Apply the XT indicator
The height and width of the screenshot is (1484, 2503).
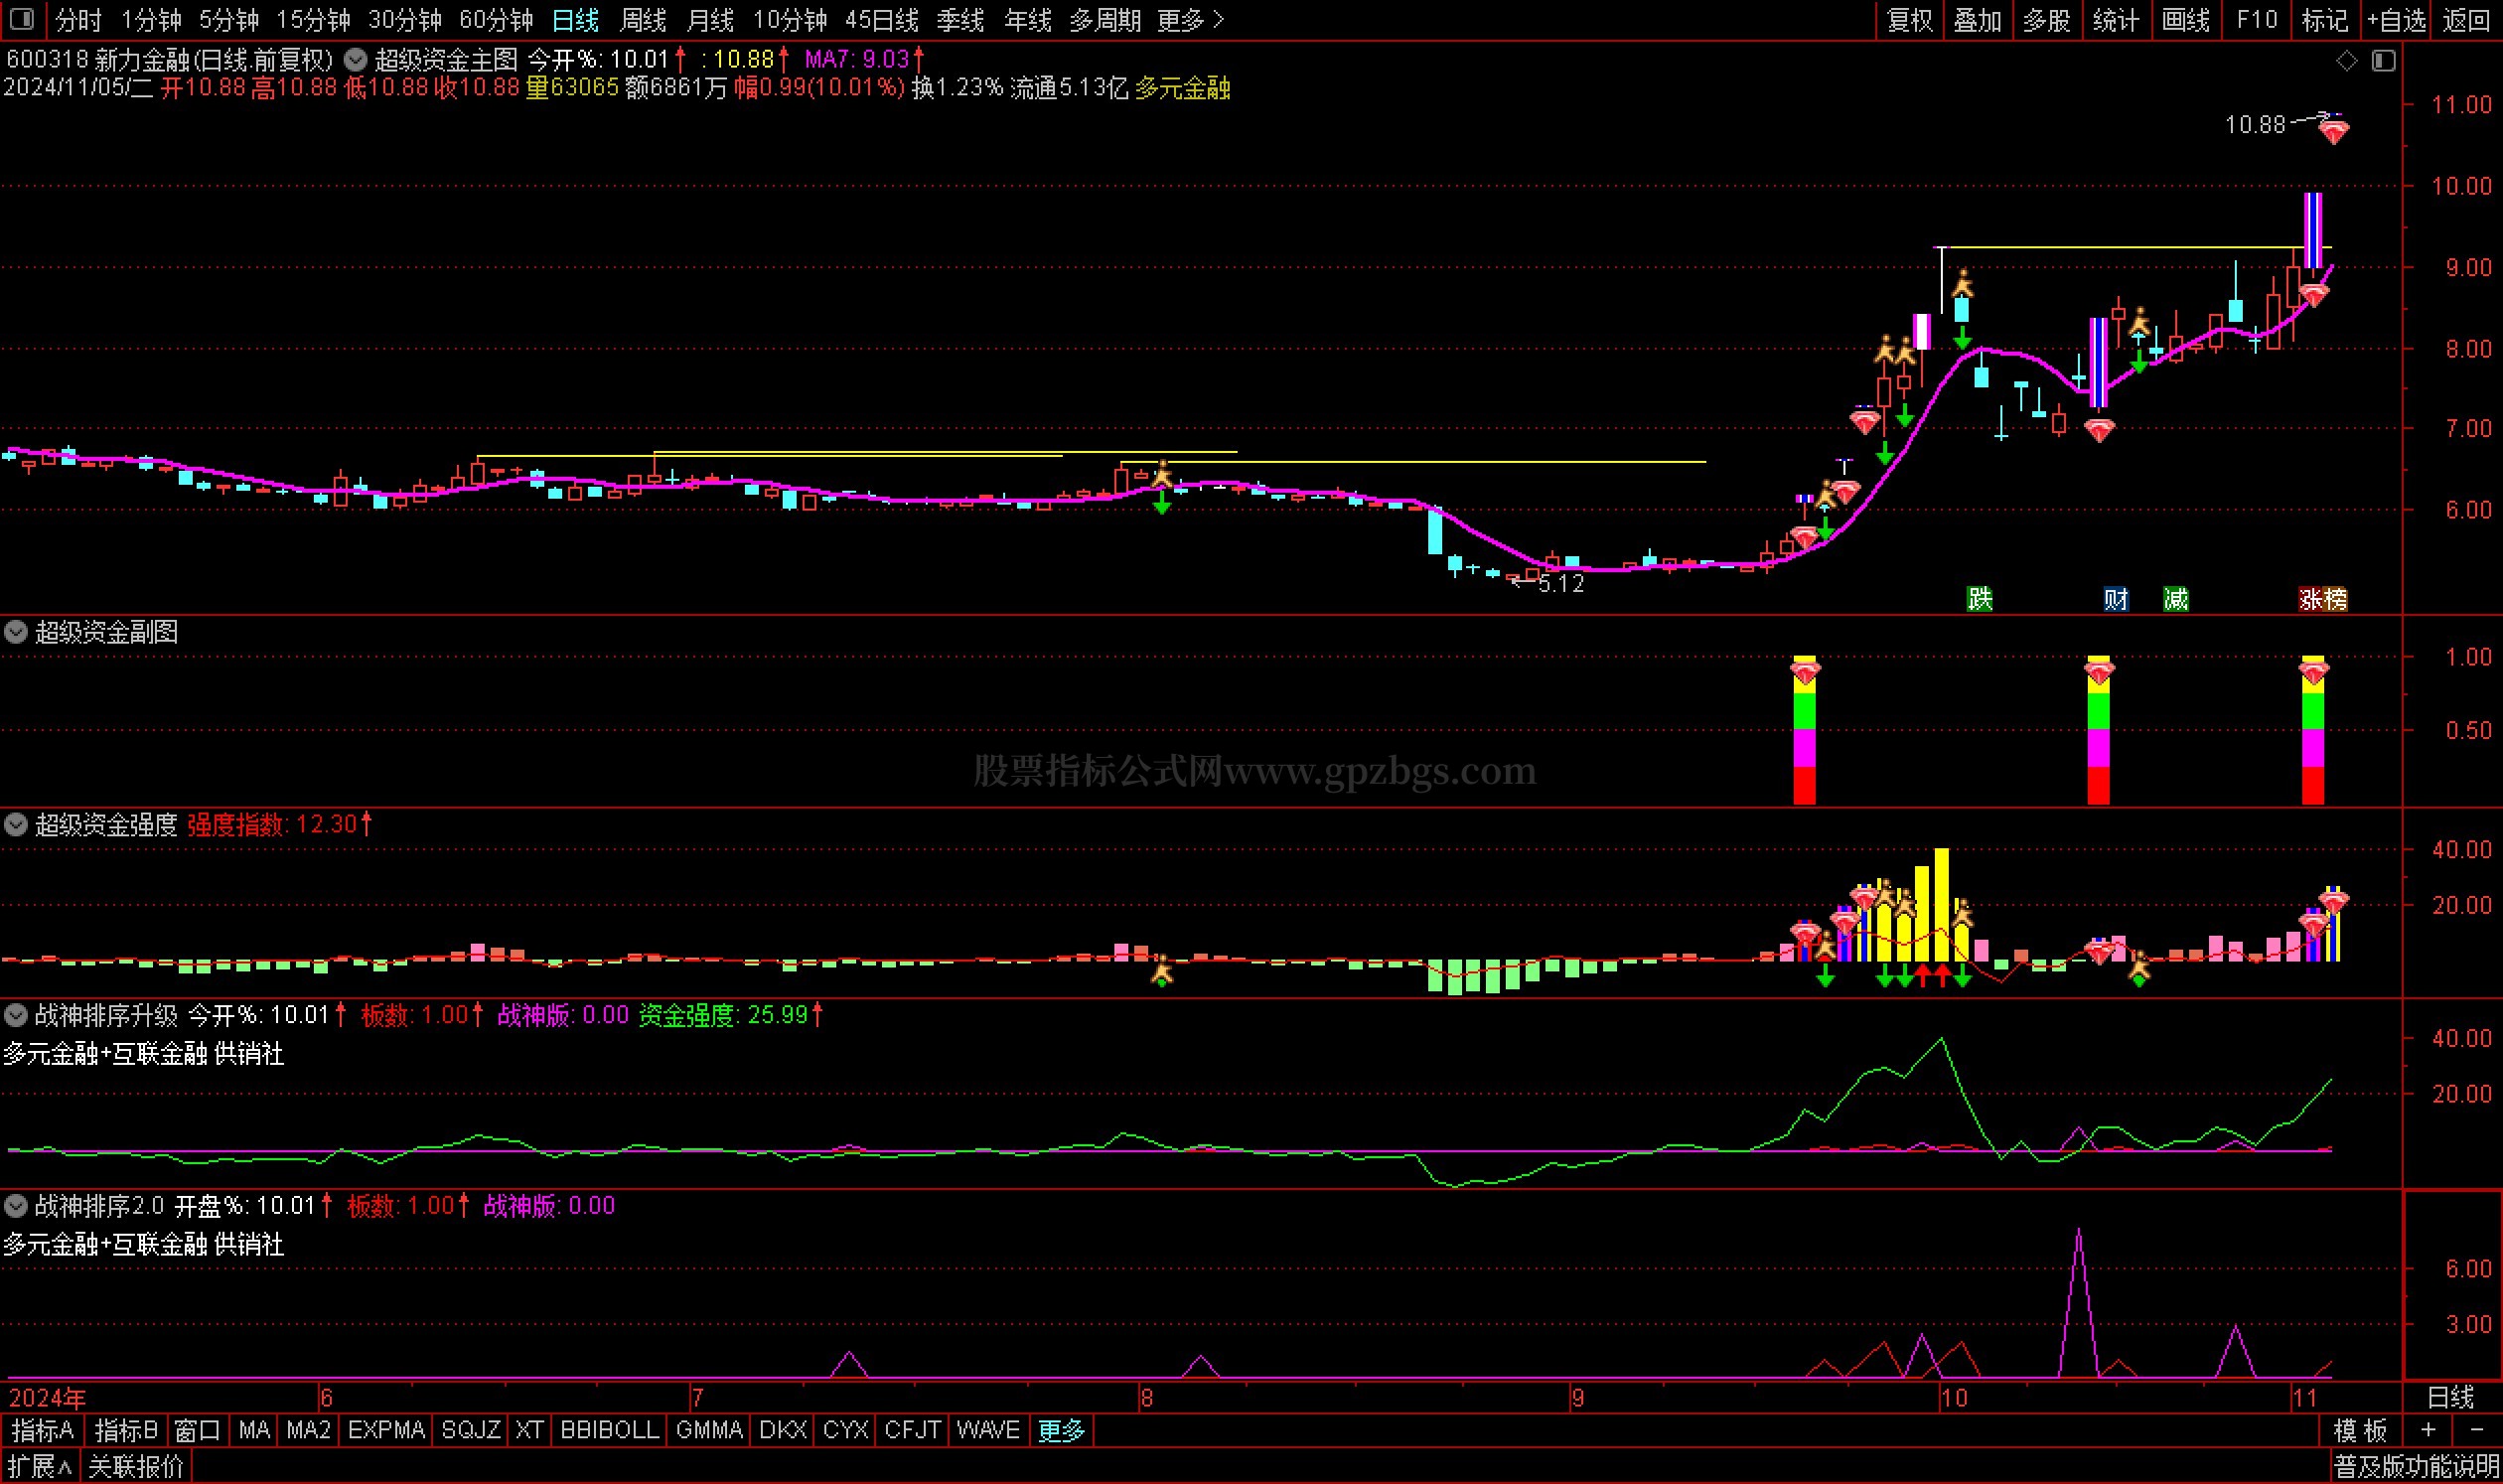pyautogui.click(x=529, y=1430)
